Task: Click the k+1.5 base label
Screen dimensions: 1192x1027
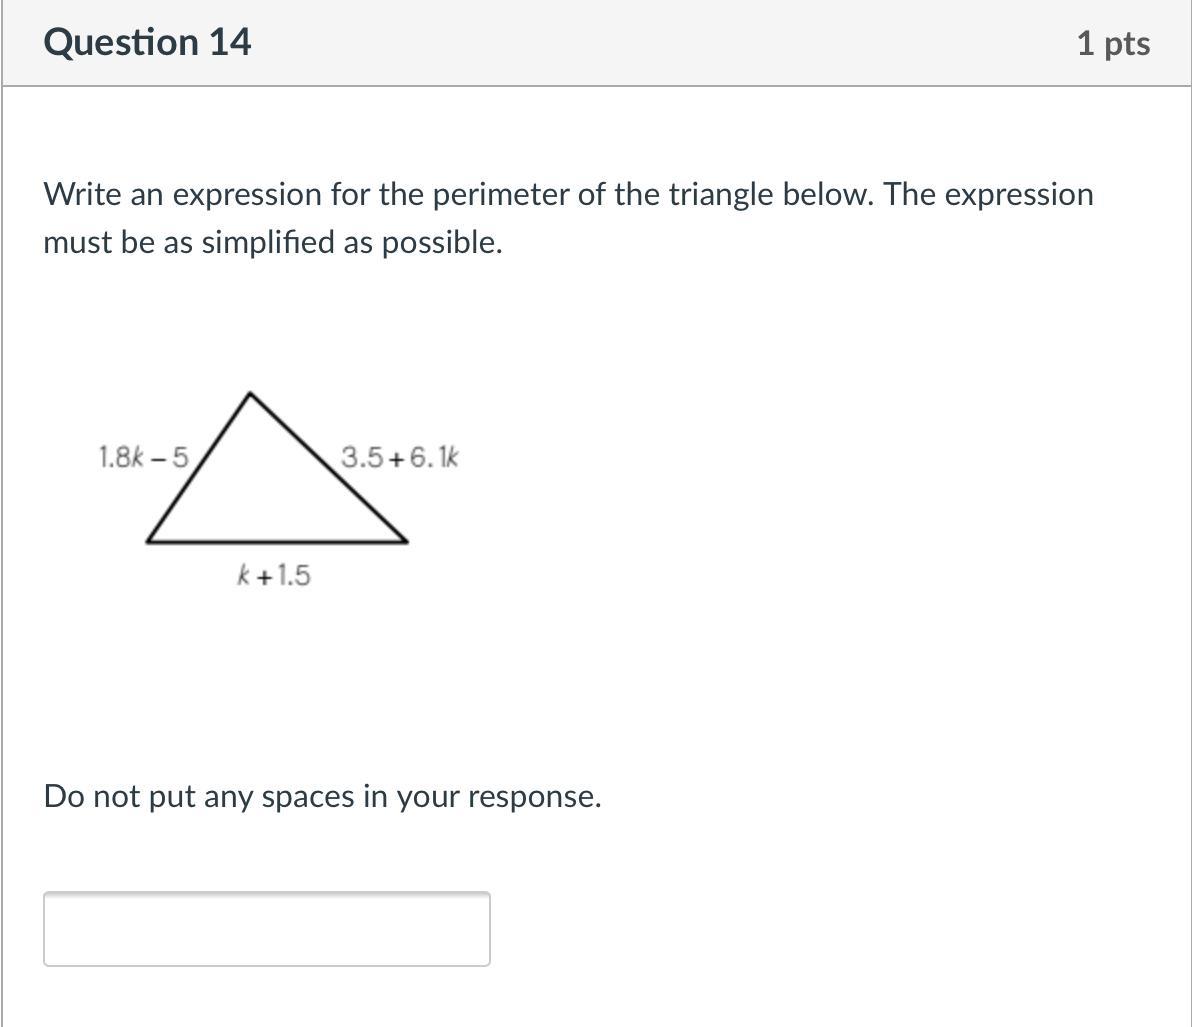Action: coord(273,575)
